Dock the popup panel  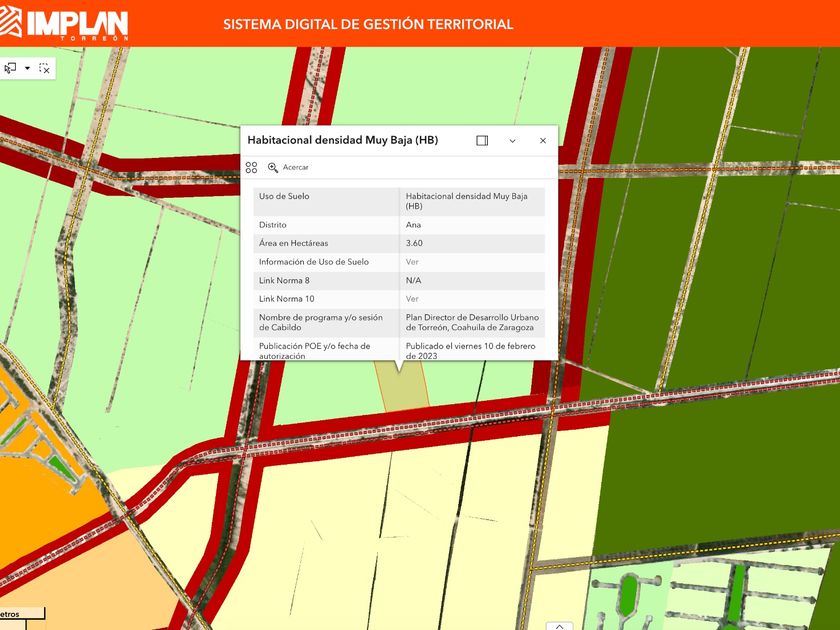[x=482, y=141]
